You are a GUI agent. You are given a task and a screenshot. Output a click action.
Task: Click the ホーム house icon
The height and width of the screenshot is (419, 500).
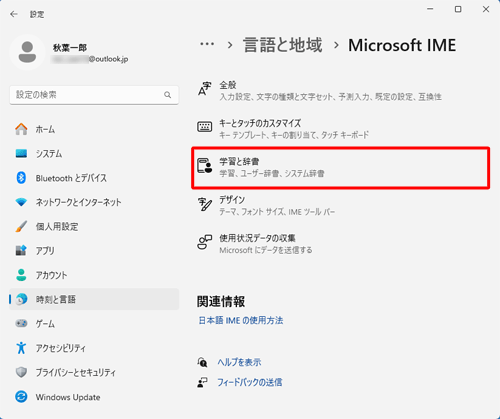[21, 129]
